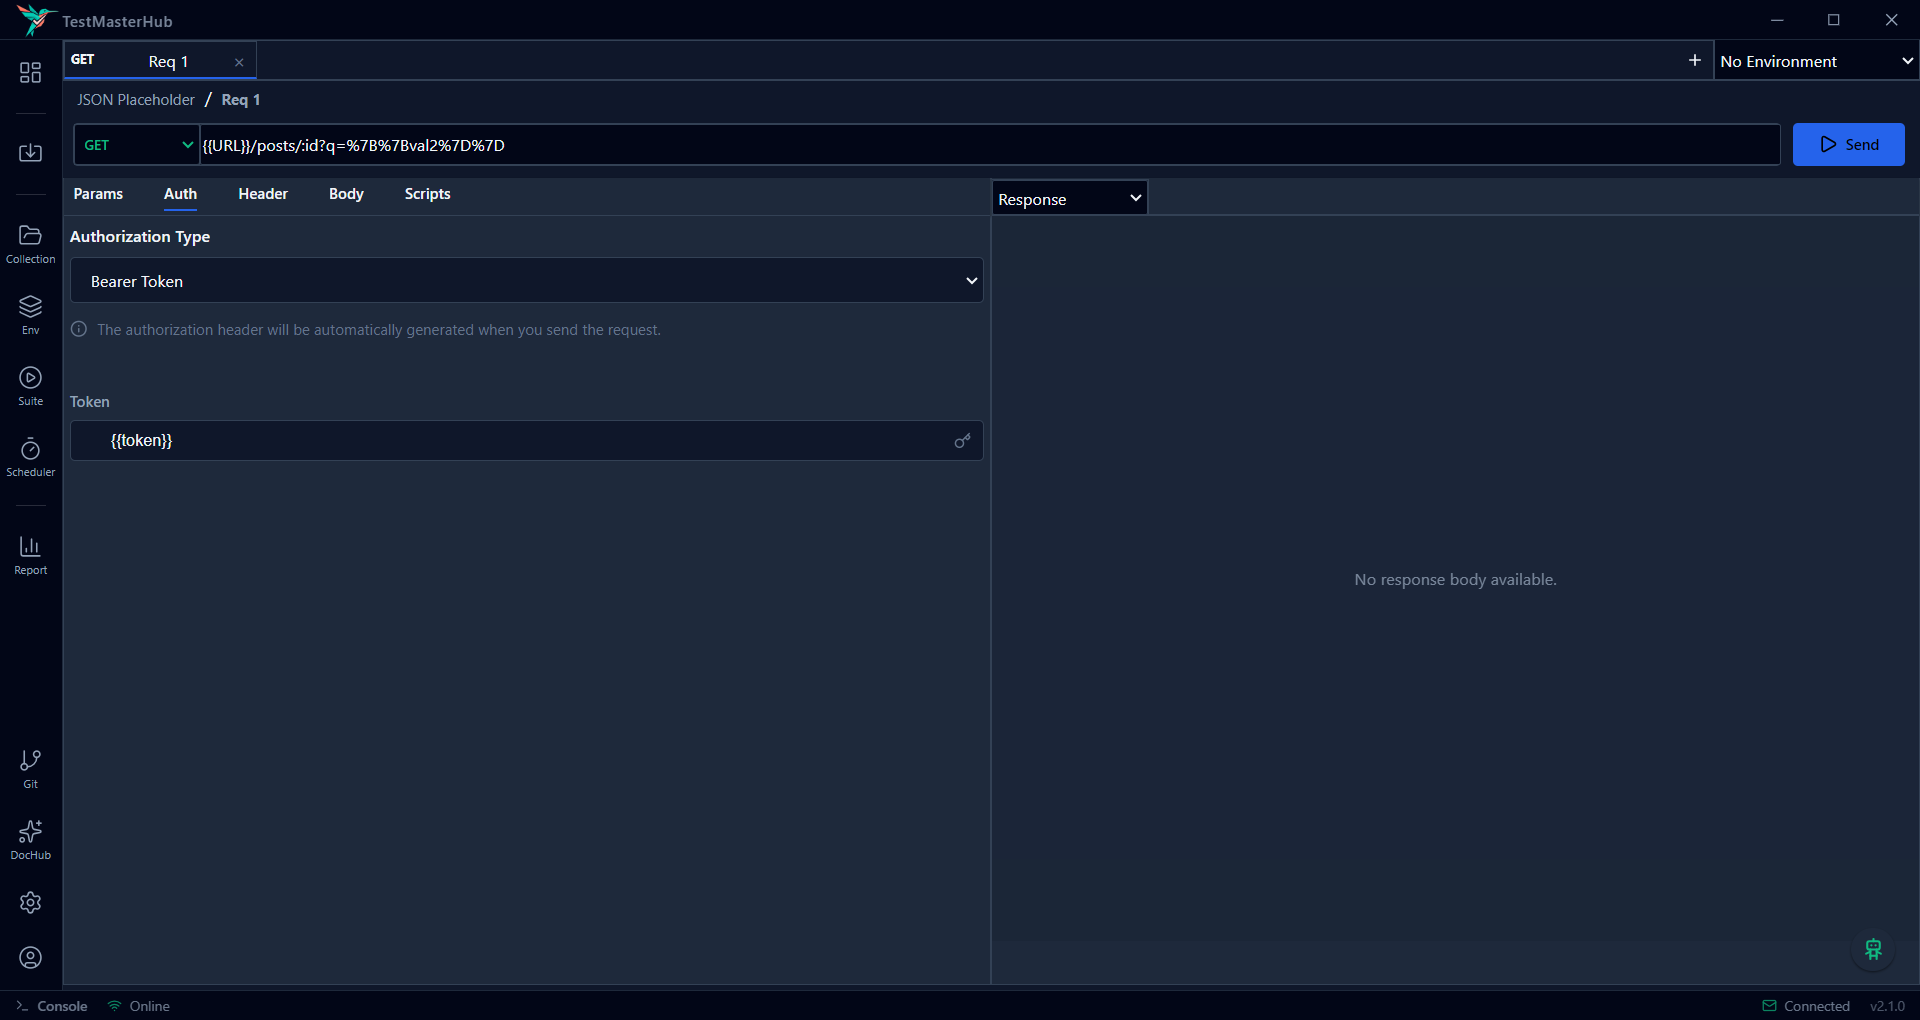Image resolution: width=1920 pixels, height=1020 pixels.
Task: Open the GET method dropdown
Action: coord(136,145)
